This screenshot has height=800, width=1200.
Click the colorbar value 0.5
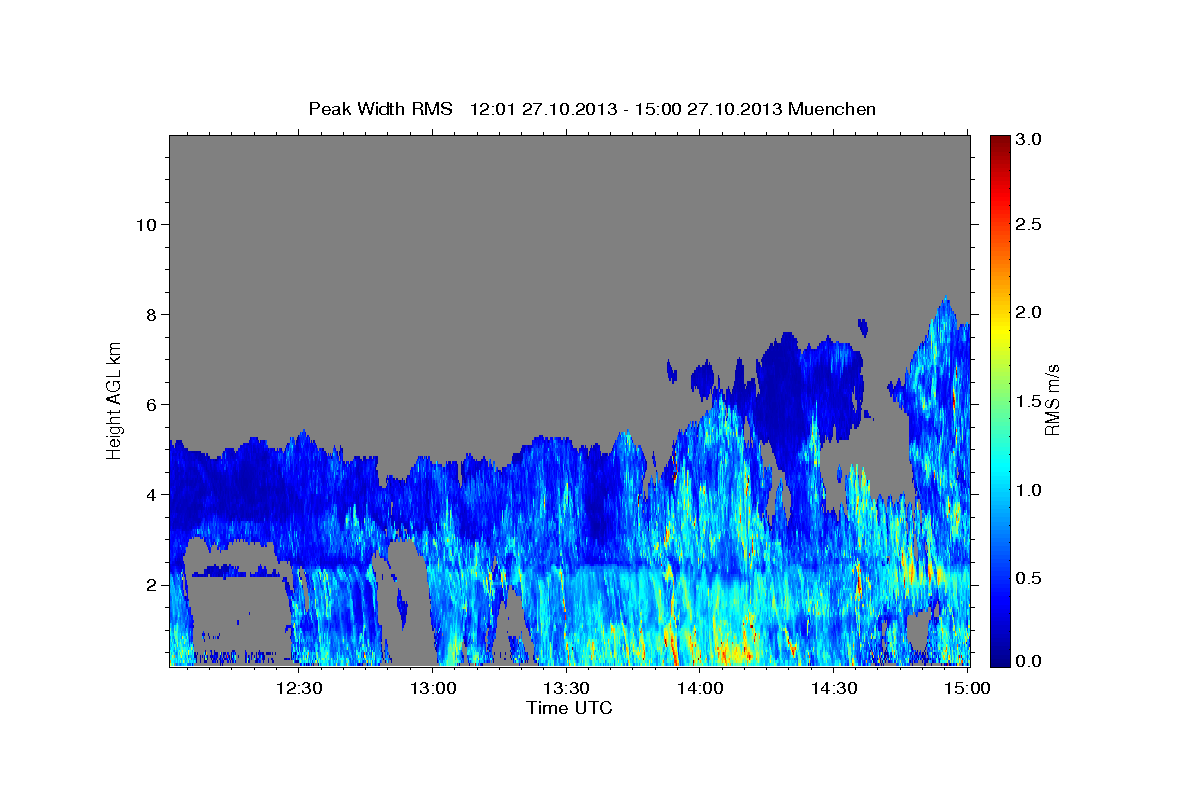tap(1027, 578)
